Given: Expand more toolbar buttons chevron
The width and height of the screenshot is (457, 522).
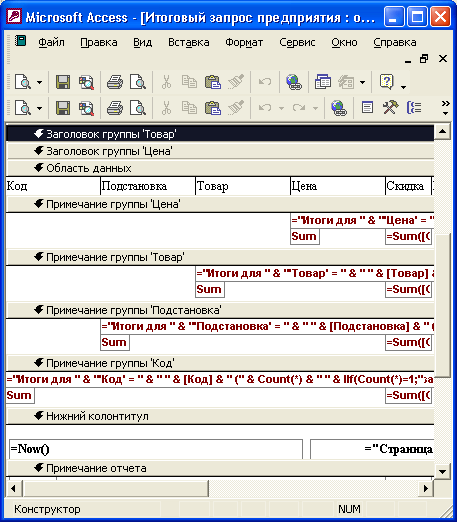Looking at the screenshot, I should pos(445,107).
